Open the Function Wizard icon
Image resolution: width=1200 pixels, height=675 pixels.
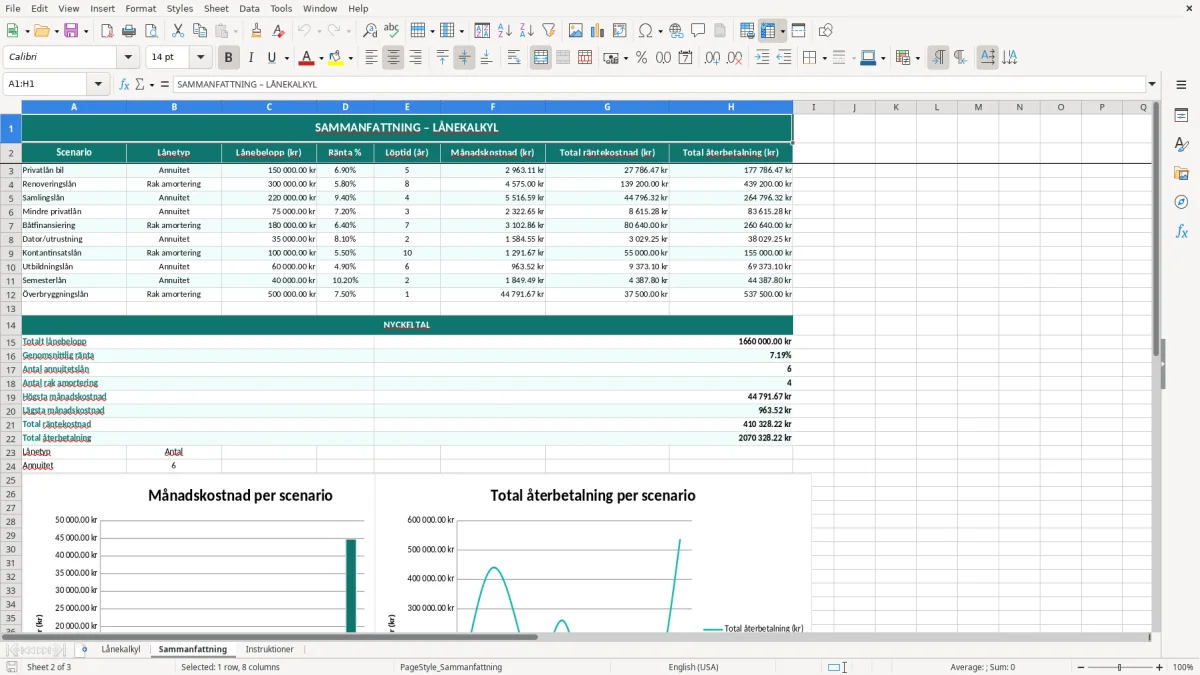(x=124, y=84)
